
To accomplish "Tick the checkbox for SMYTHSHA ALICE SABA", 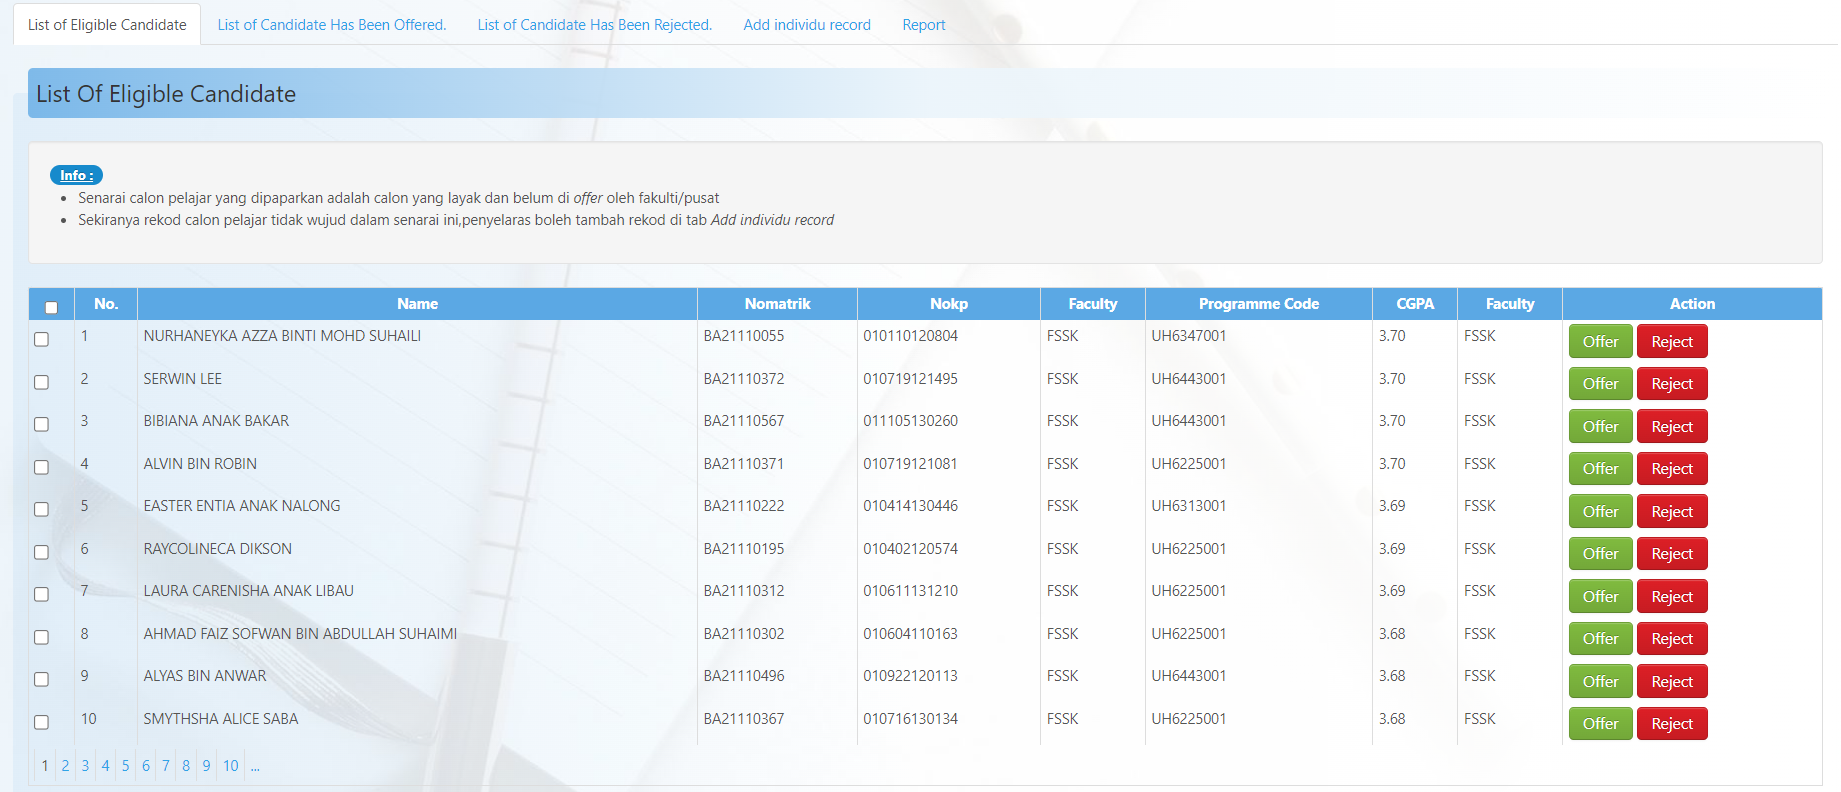I will click(42, 722).
